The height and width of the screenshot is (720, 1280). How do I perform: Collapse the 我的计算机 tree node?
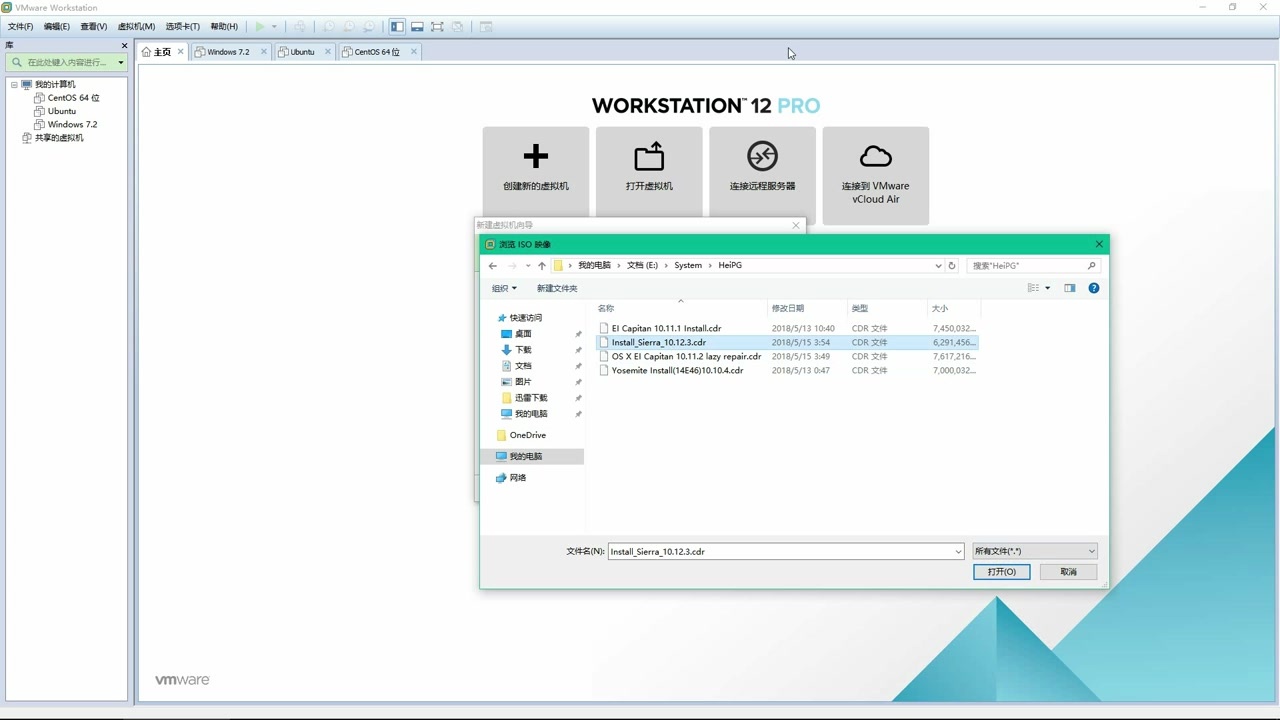coord(15,85)
